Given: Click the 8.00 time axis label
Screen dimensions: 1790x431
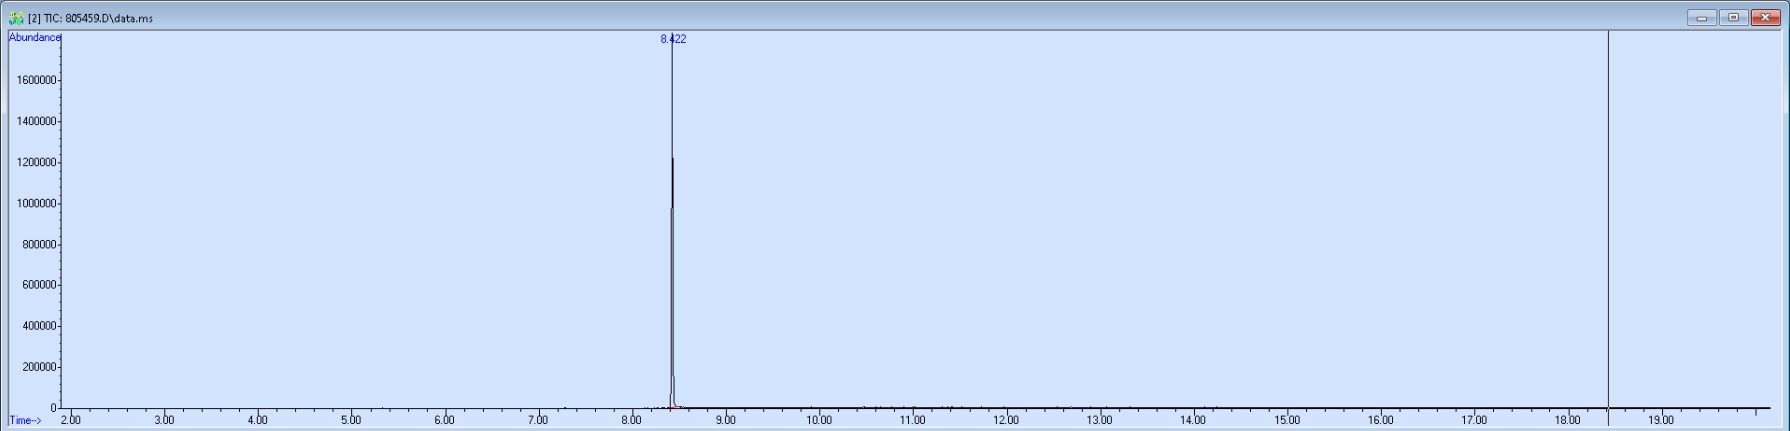Looking at the screenshot, I should (631, 420).
